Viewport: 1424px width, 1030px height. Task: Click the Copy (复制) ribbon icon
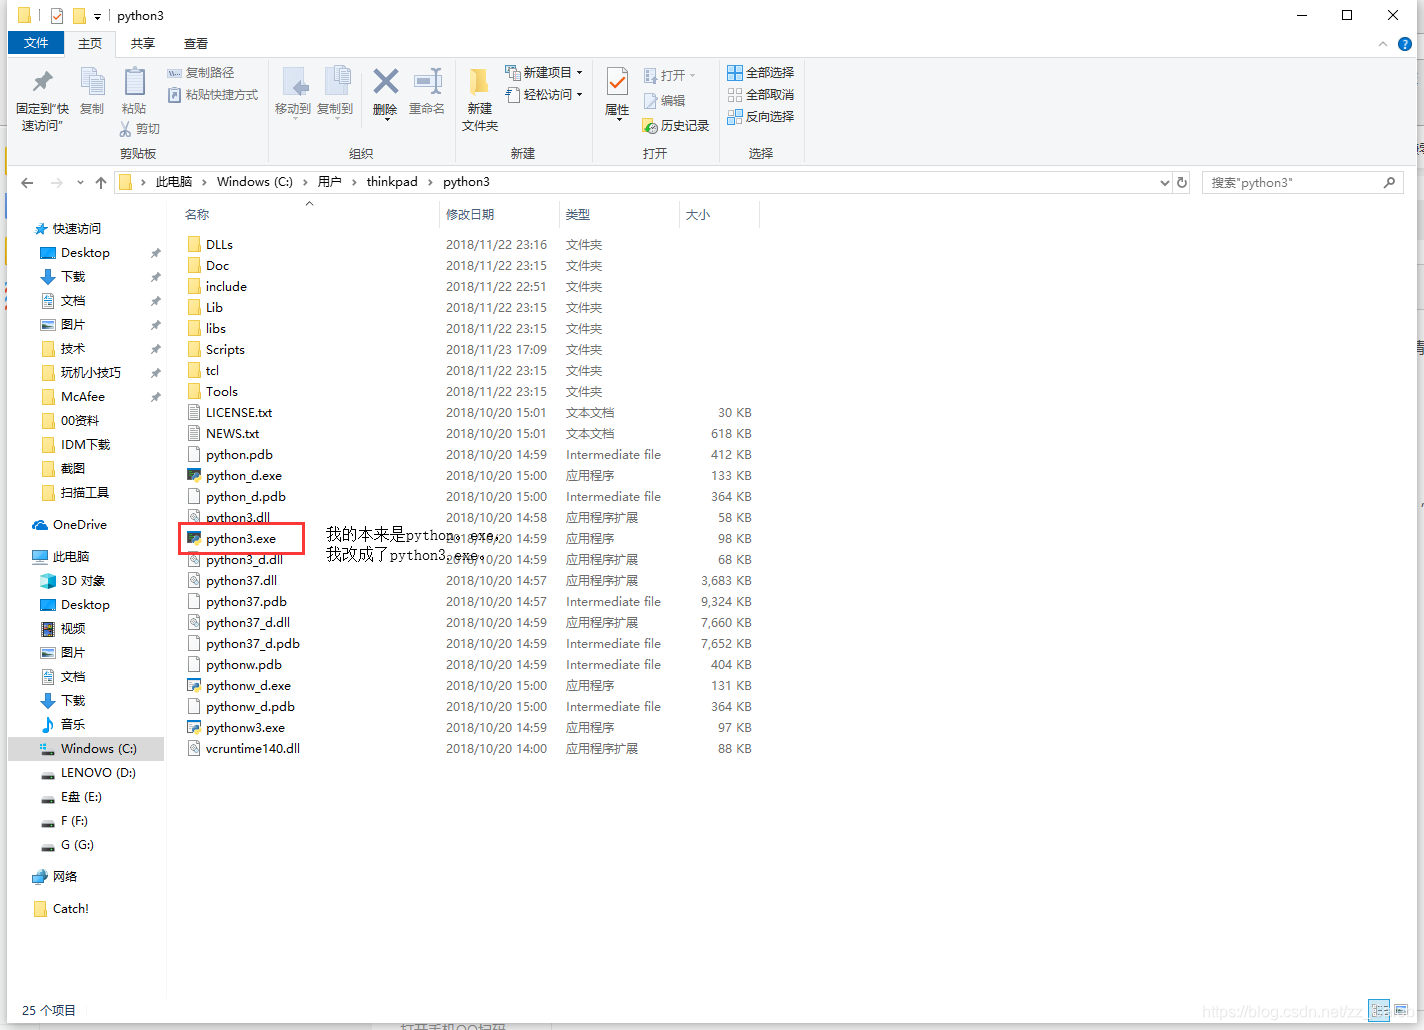(92, 92)
